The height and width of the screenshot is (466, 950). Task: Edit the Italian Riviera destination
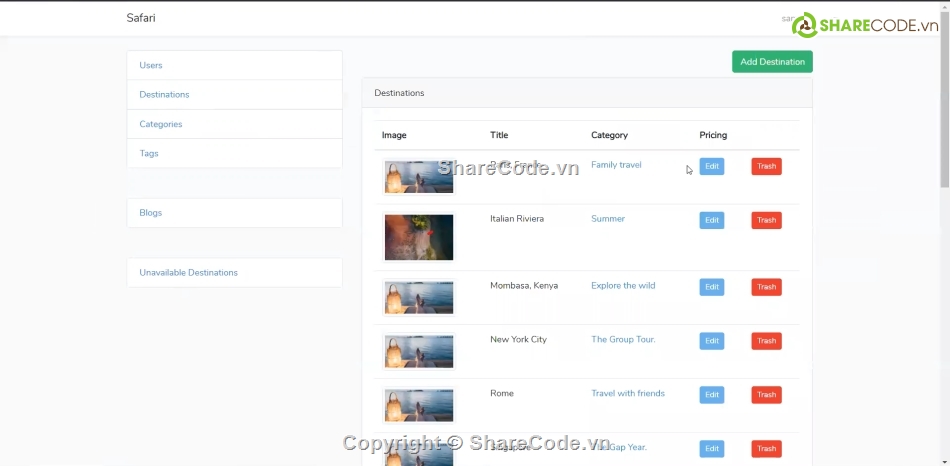click(711, 220)
